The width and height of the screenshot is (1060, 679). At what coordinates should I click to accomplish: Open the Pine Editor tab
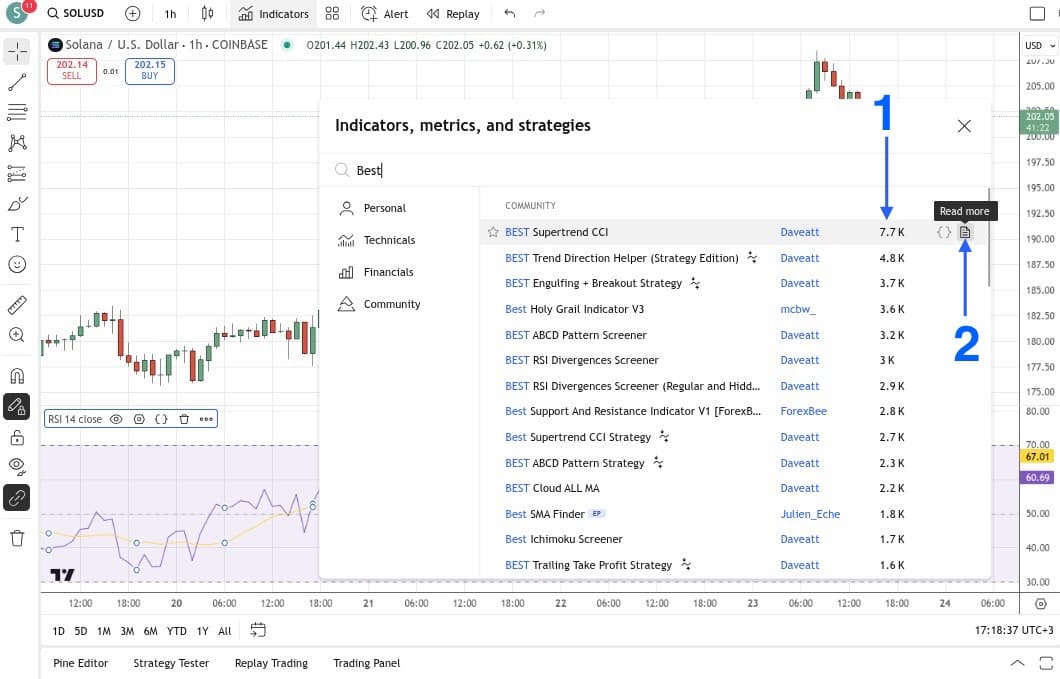(80, 663)
